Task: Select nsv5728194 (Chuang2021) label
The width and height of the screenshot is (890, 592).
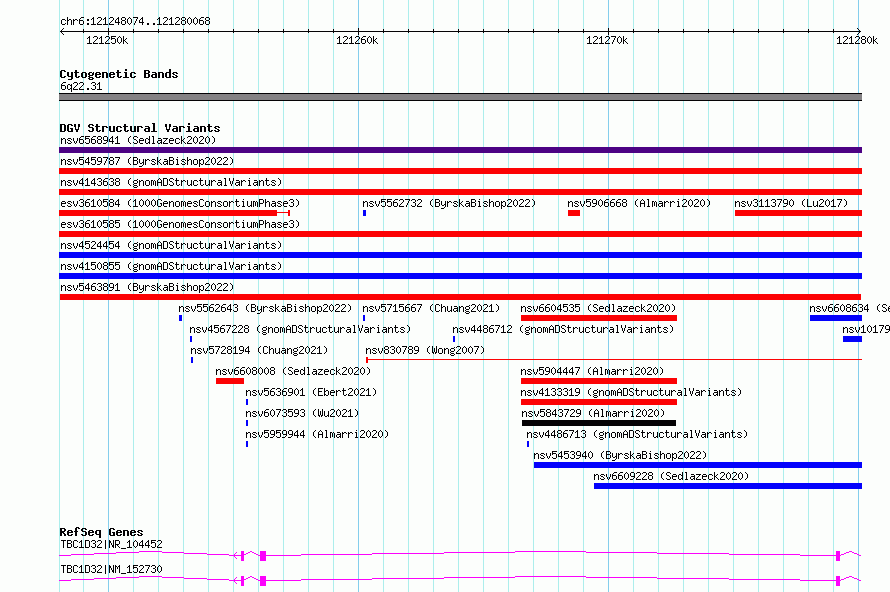Action: 259,350
